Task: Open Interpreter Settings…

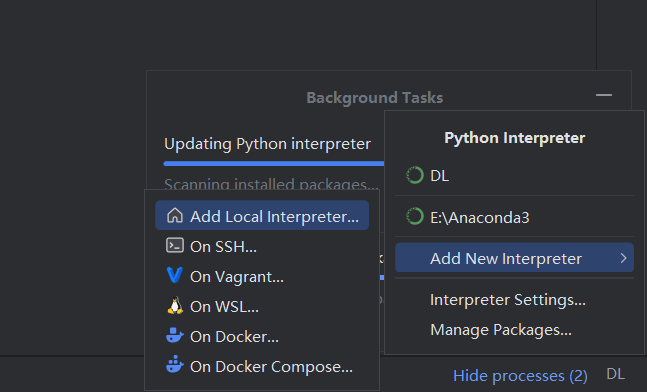Action: click(x=508, y=300)
